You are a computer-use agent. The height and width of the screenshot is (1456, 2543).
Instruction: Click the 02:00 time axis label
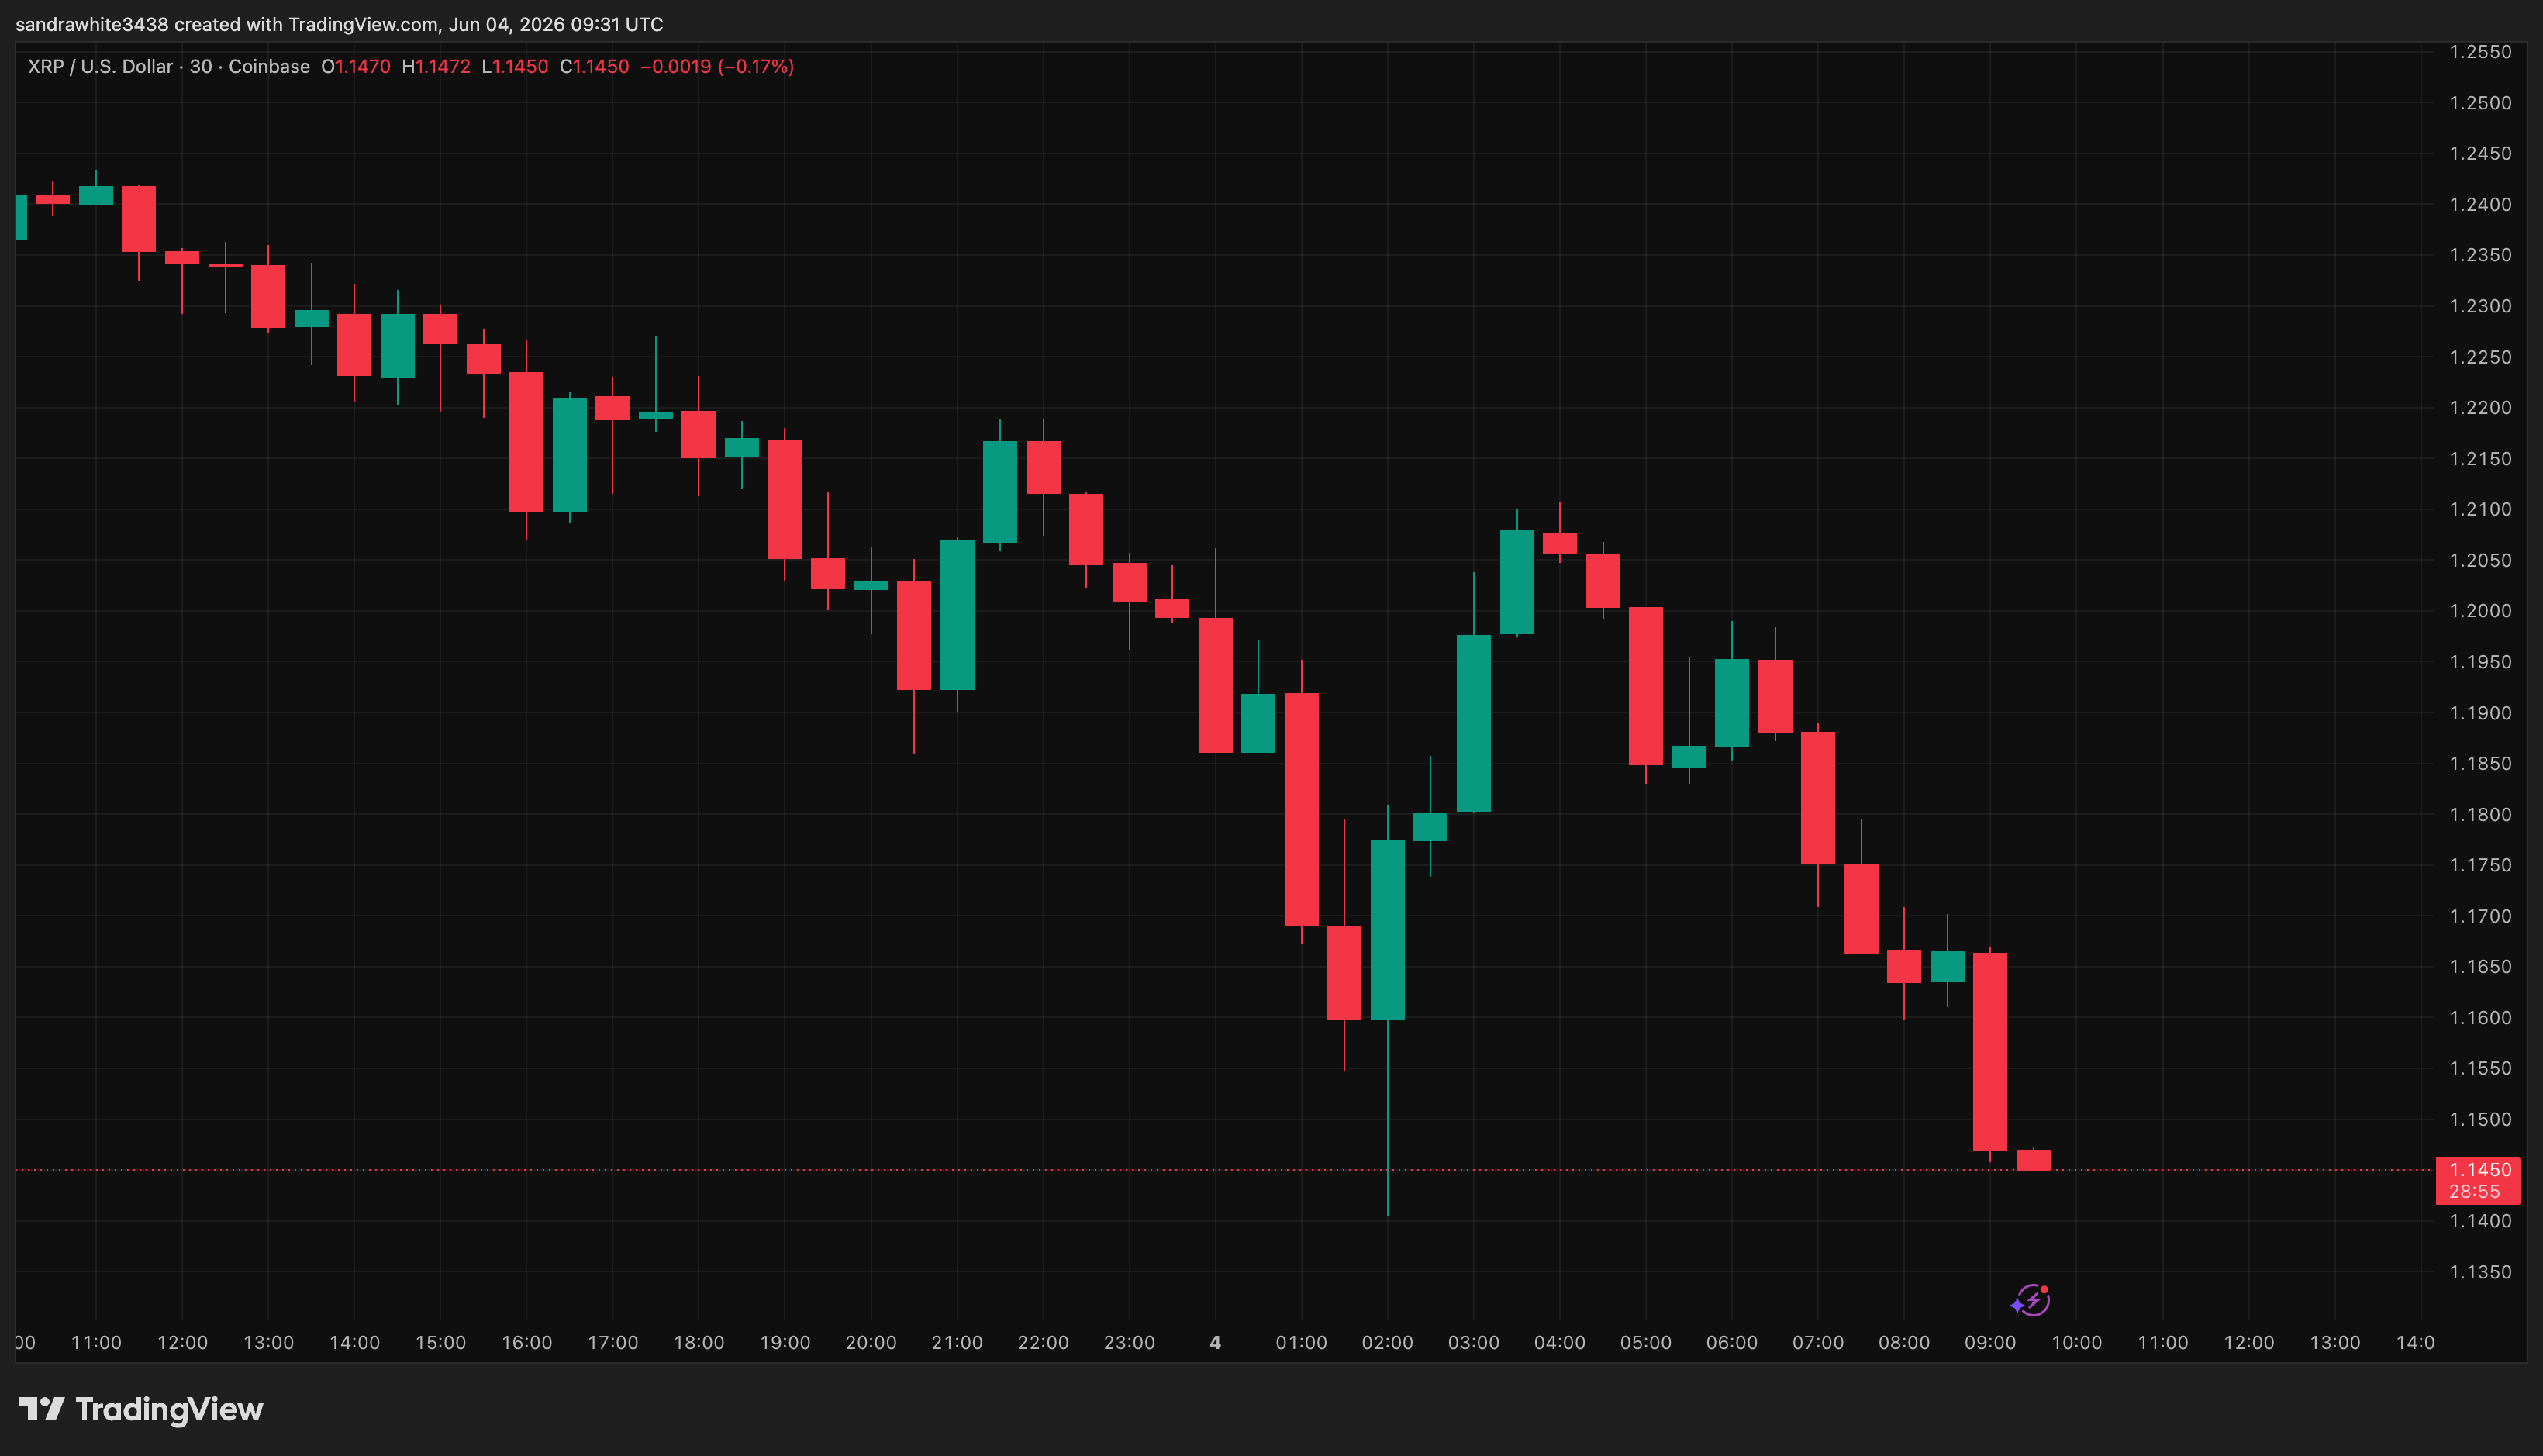[1387, 1343]
